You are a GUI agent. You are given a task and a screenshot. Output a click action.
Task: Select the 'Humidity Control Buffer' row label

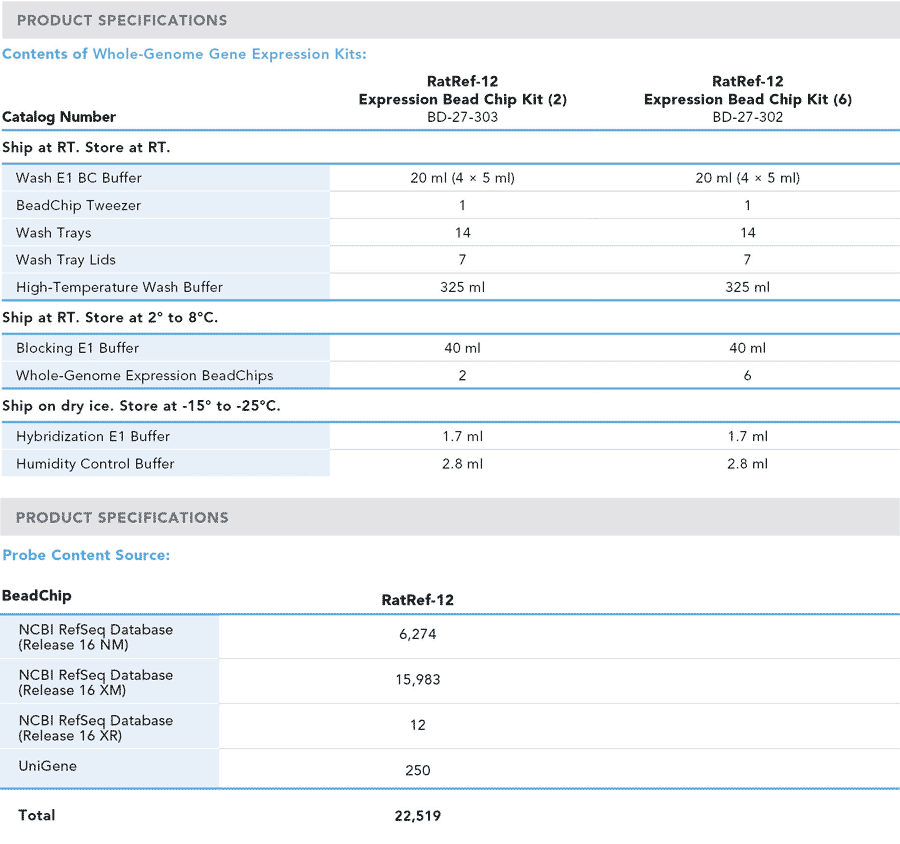(95, 463)
